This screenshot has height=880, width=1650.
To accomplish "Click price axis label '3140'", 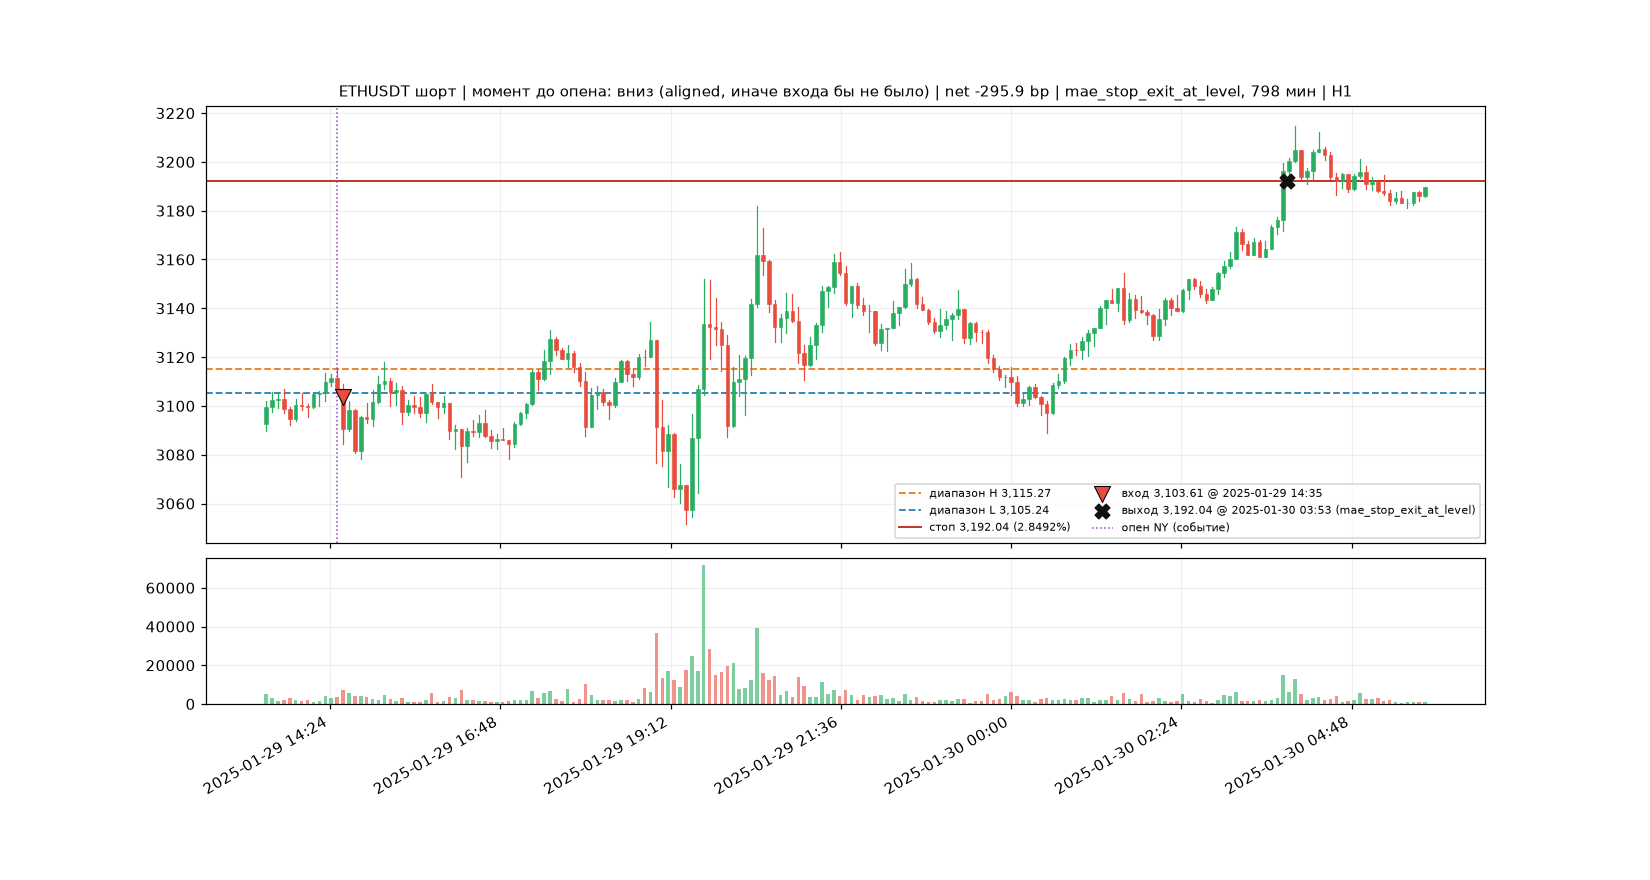I will 175,309.
